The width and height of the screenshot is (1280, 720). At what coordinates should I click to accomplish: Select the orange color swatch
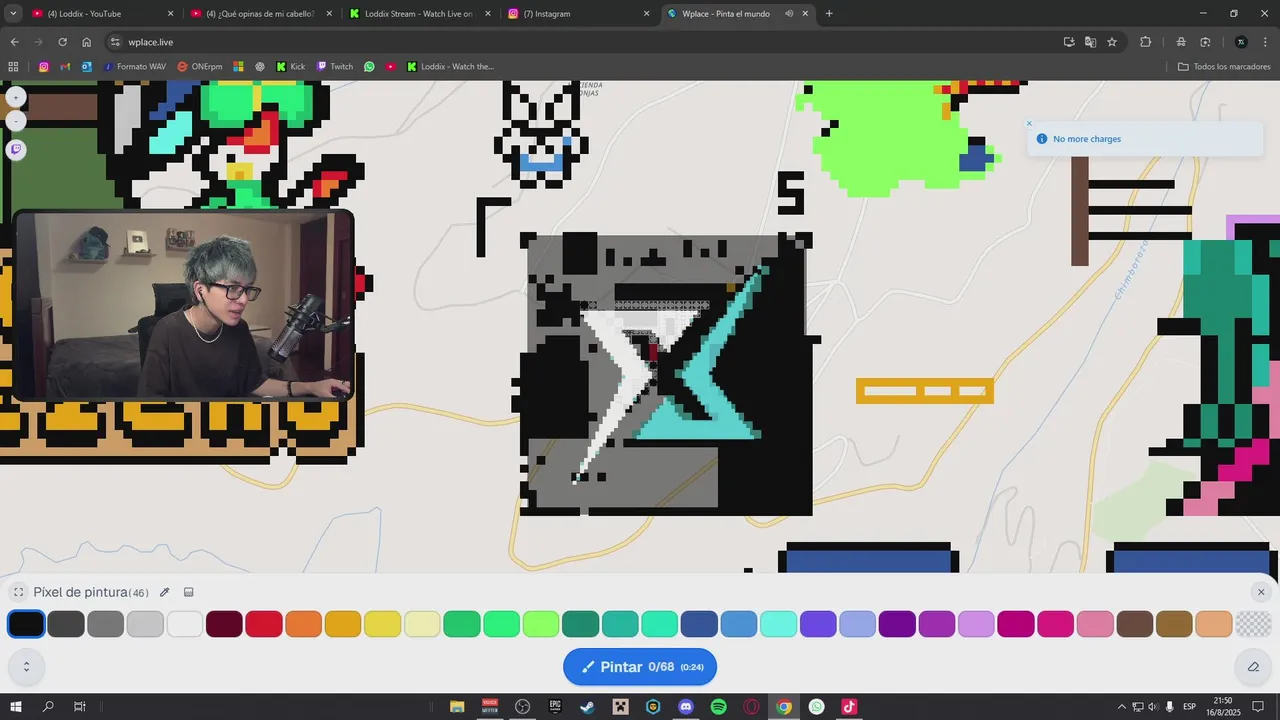tap(304, 624)
